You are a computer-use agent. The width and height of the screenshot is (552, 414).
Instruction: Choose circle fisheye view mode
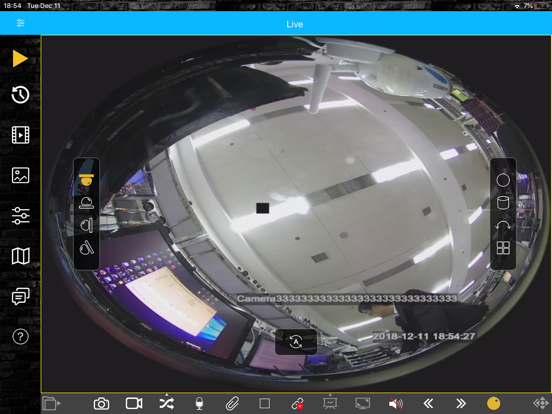click(x=503, y=180)
